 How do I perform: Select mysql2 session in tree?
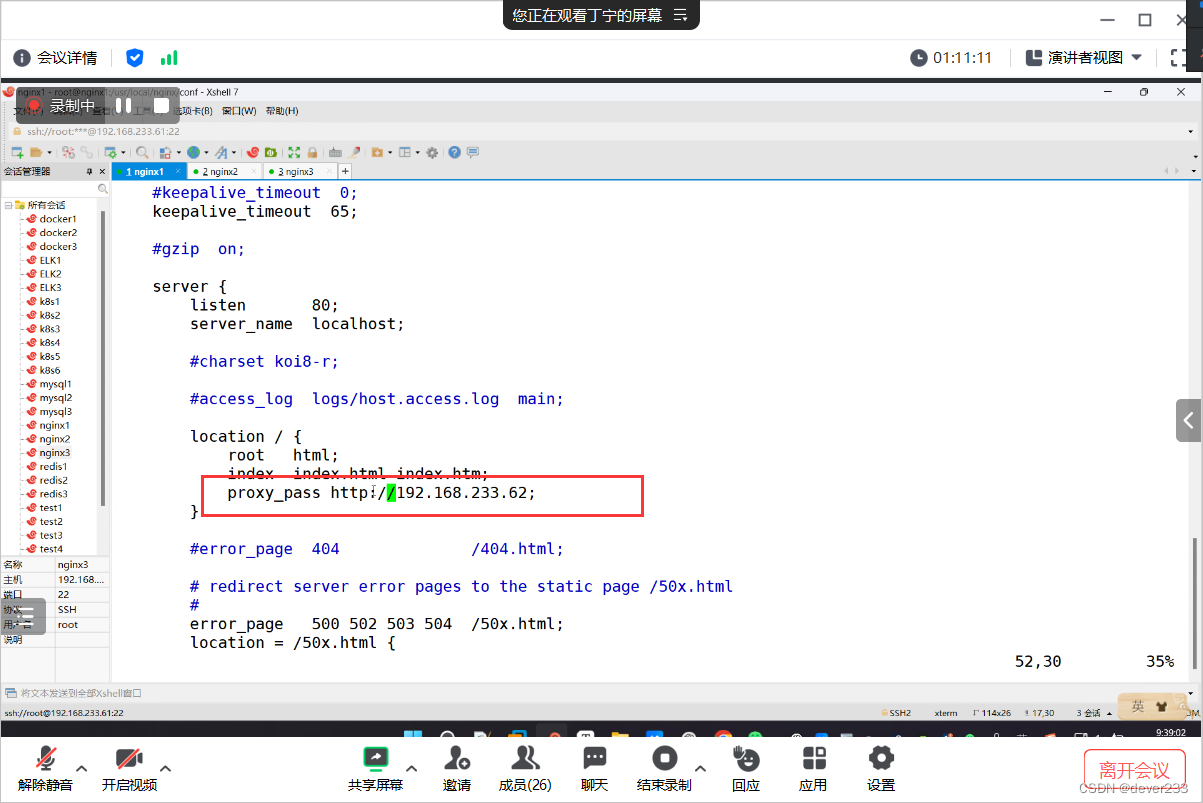point(56,398)
